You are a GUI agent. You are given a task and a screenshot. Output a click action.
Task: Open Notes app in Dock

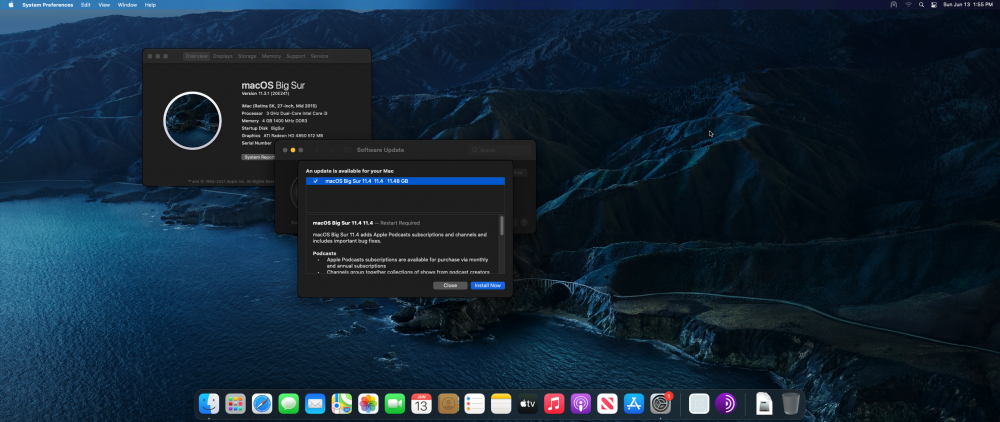point(501,404)
